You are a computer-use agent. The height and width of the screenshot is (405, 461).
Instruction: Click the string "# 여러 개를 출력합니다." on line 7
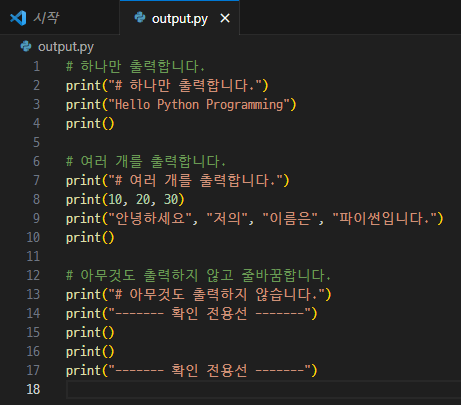point(195,181)
